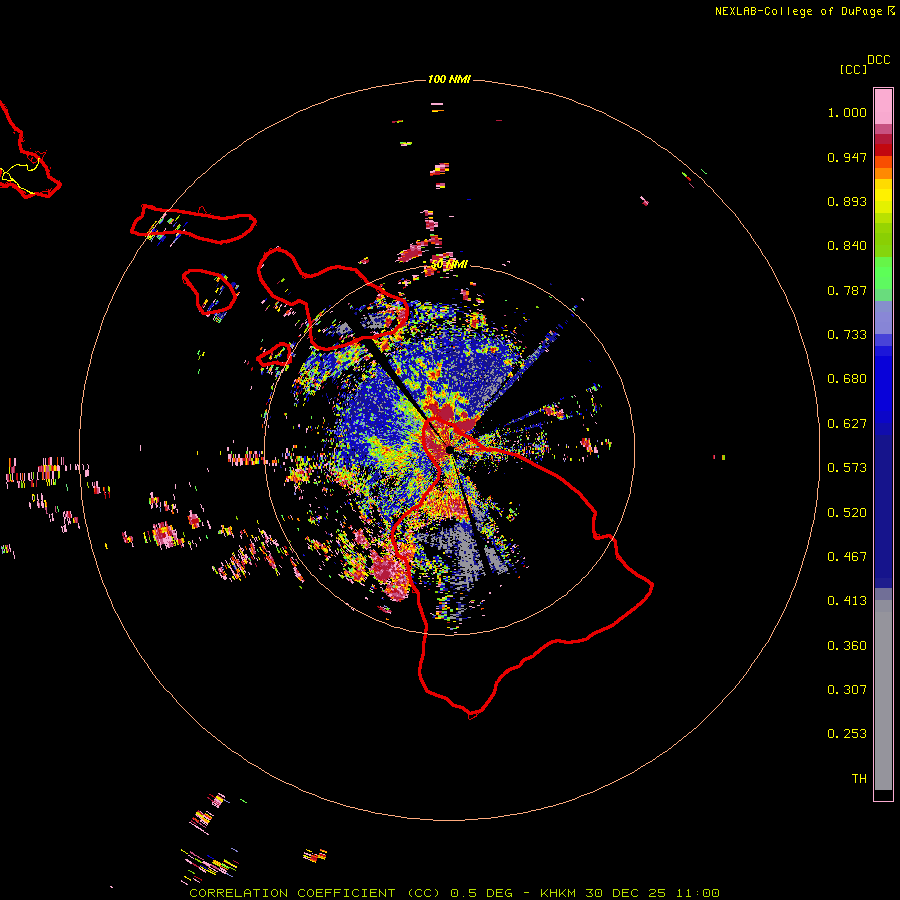The height and width of the screenshot is (900, 900).
Task: Click the Correlation Coefficient product title text
Action: (315, 893)
